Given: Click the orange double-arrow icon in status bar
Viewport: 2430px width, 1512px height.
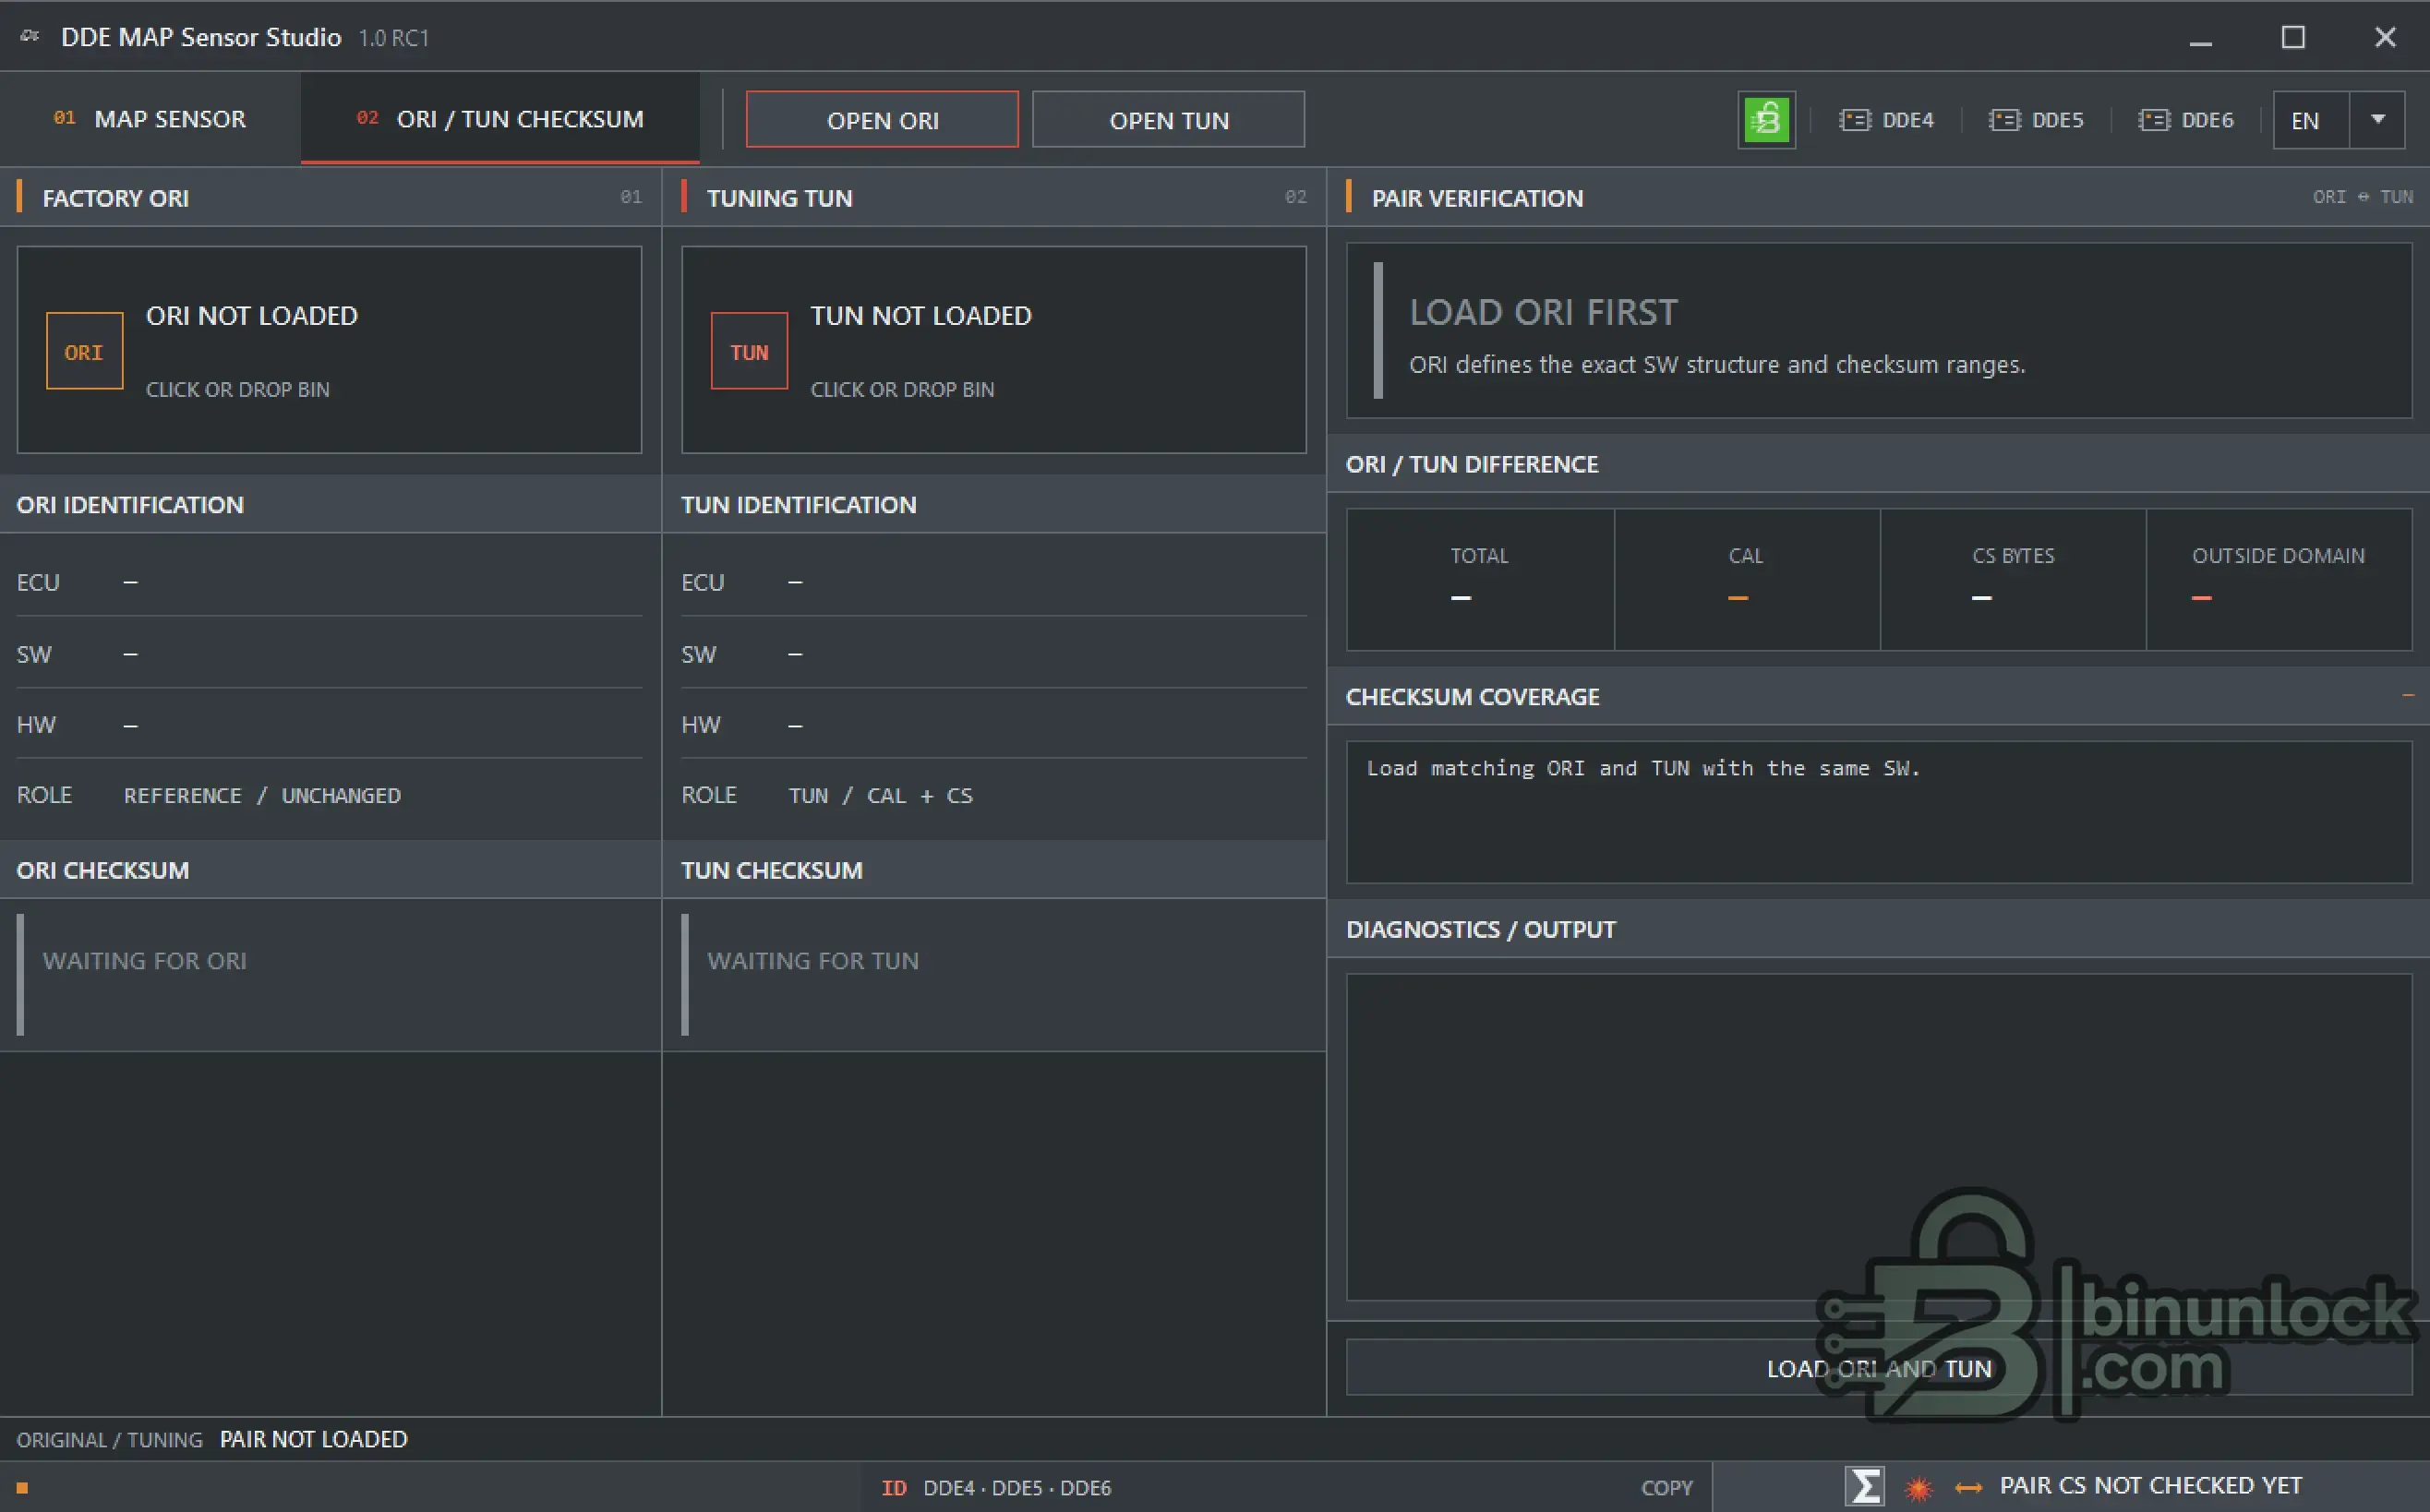Looking at the screenshot, I should point(1969,1487).
